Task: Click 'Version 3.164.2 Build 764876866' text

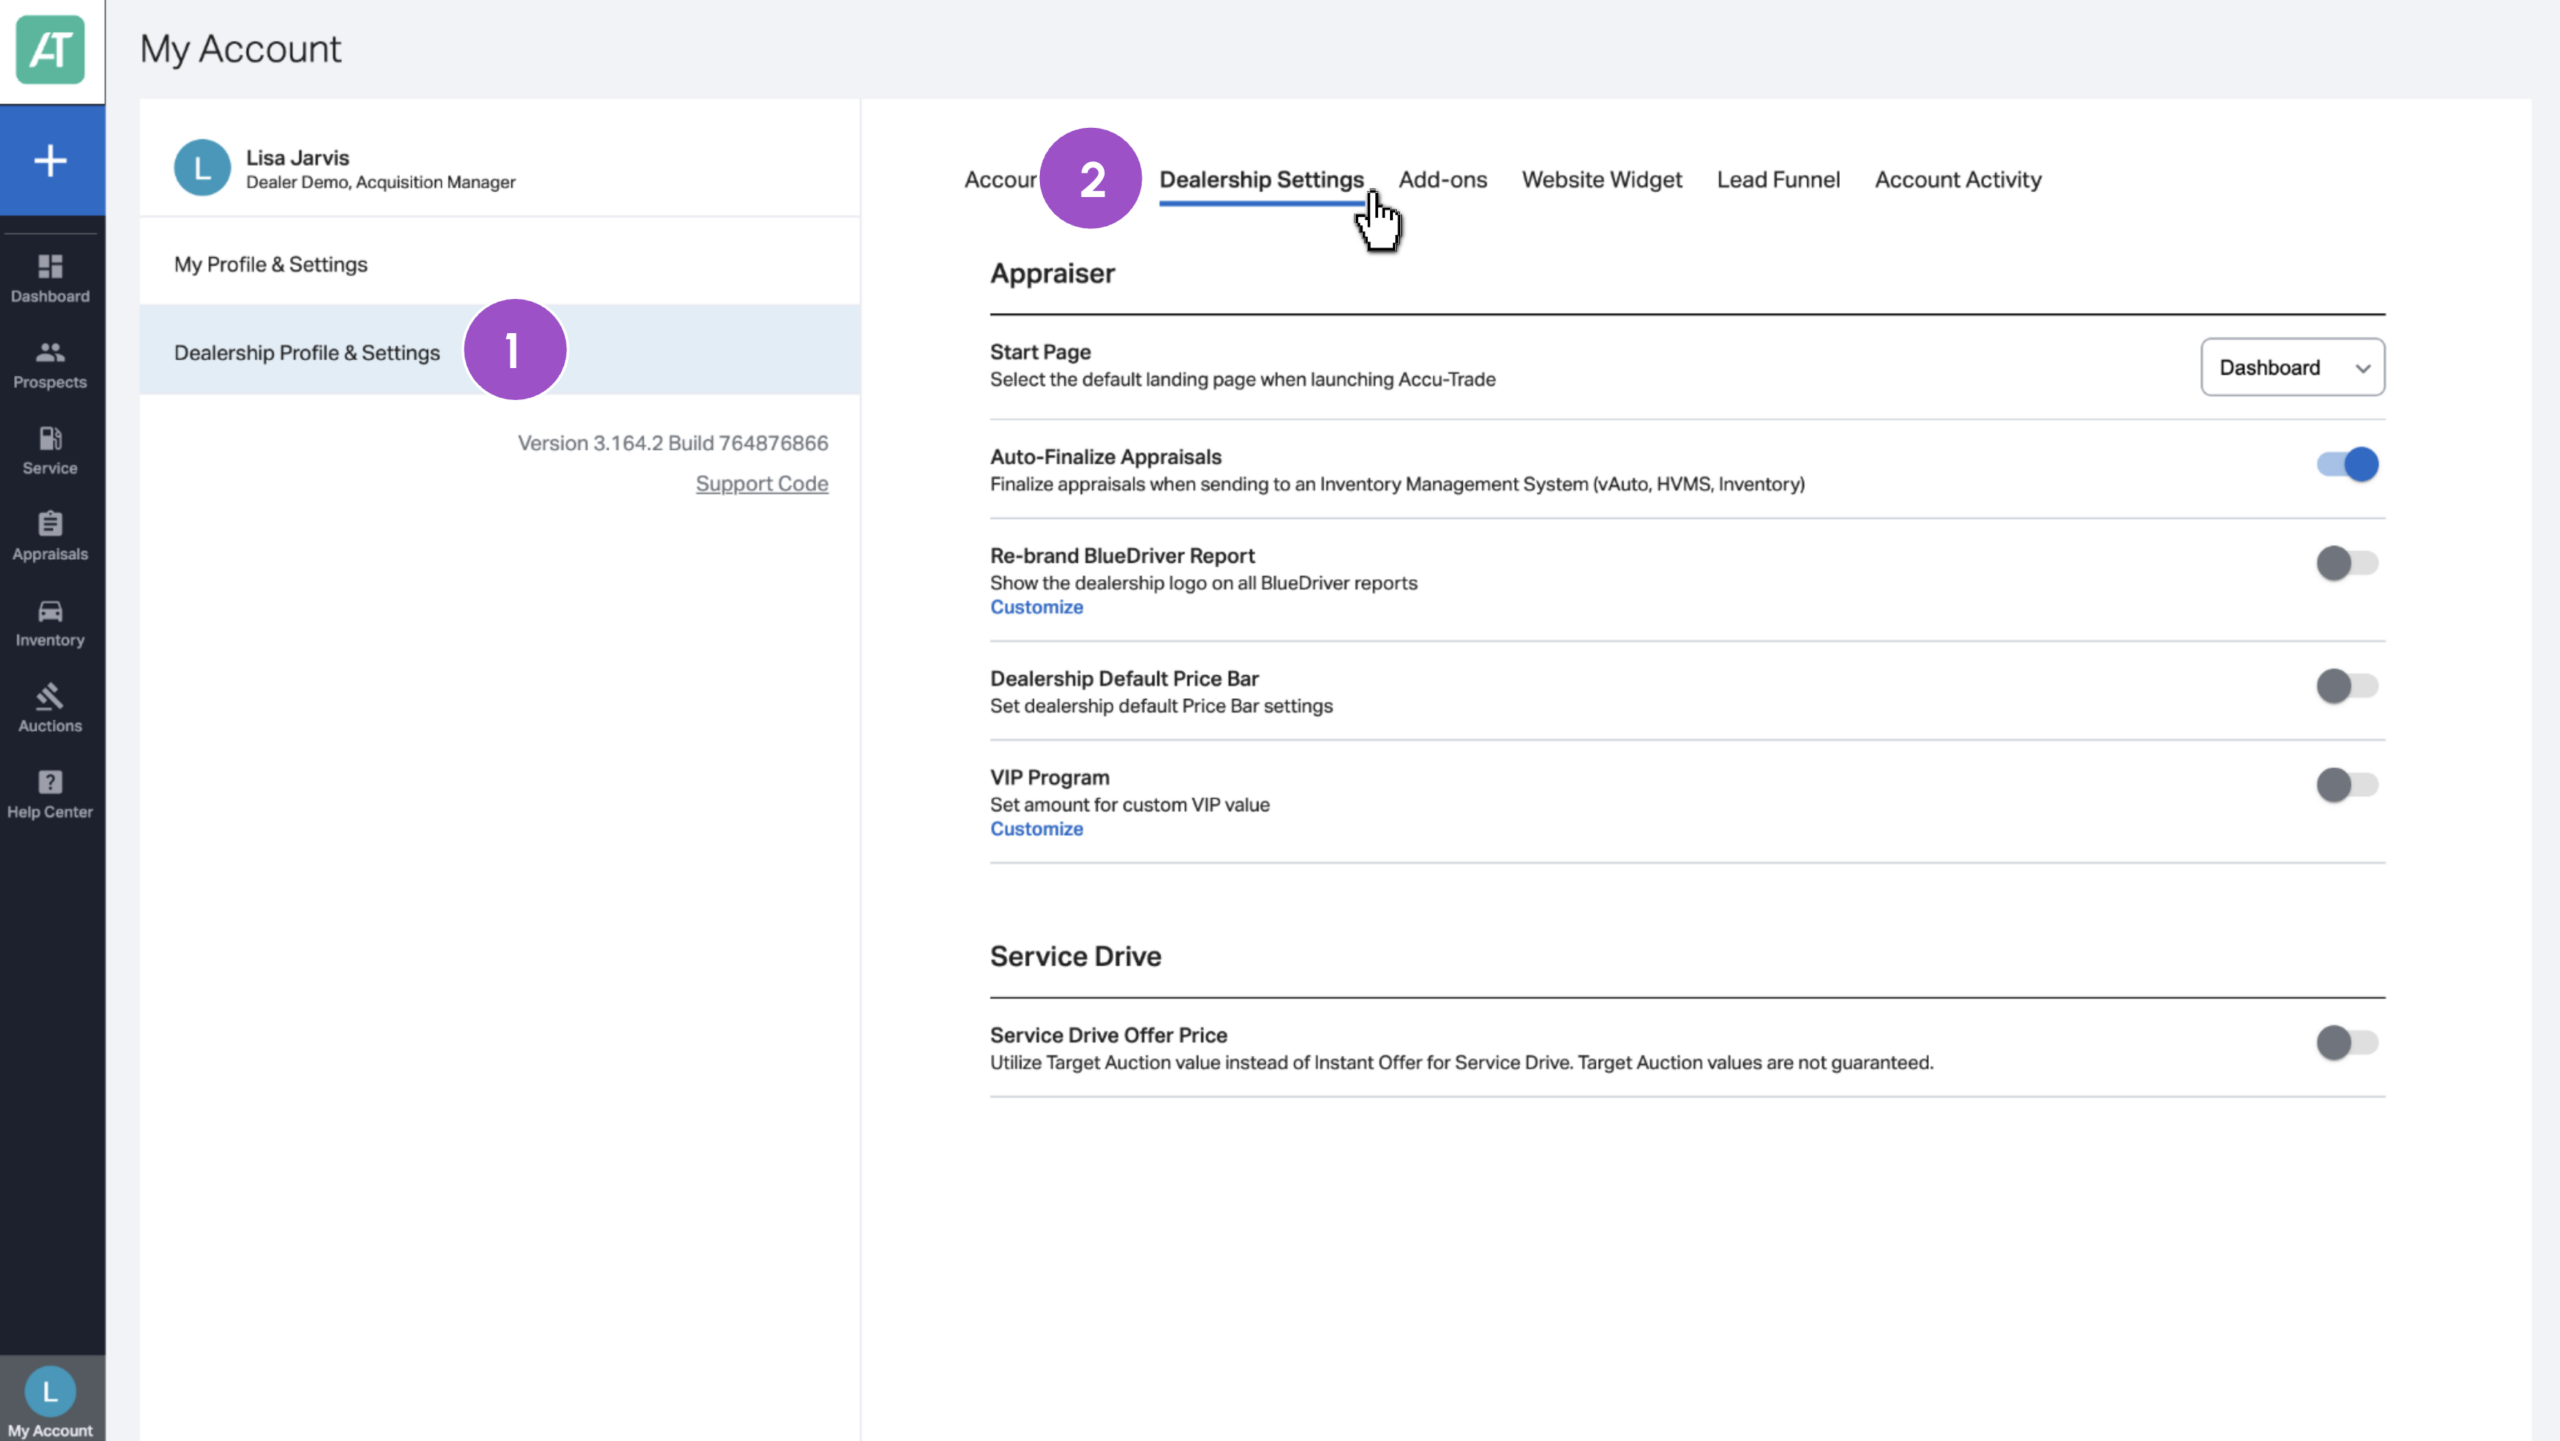Action: pos(673,443)
